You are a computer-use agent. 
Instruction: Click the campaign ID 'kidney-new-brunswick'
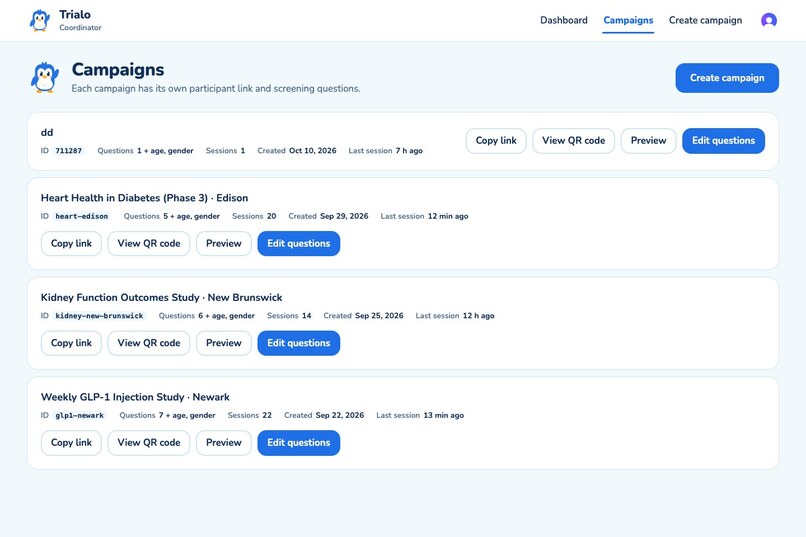pos(99,316)
